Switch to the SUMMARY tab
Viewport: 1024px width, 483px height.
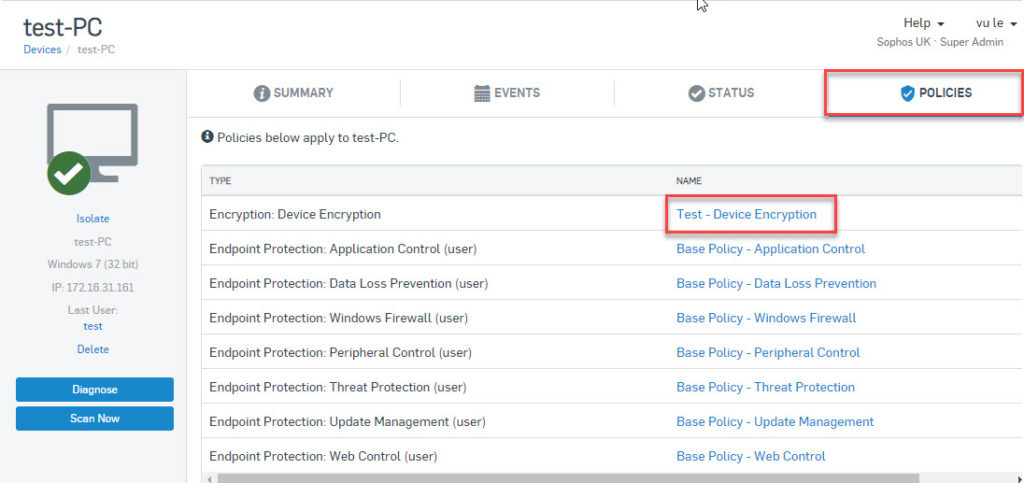coord(293,93)
